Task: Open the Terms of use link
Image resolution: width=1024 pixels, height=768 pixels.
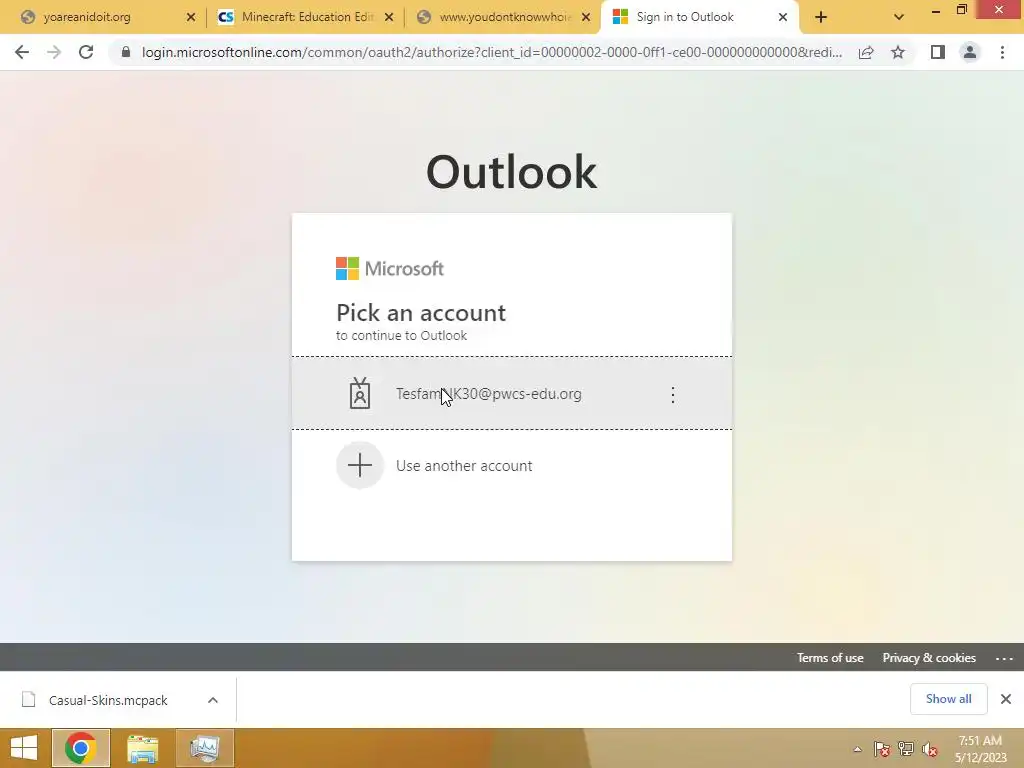Action: pos(830,658)
